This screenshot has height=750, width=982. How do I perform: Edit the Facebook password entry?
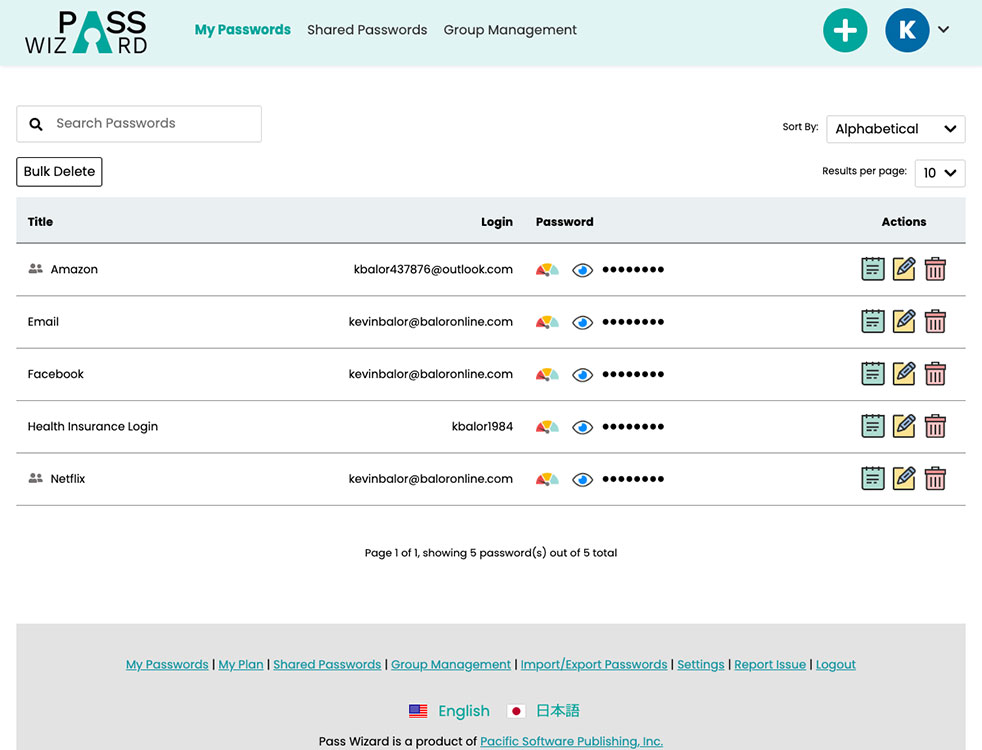click(x=904, y=374)
